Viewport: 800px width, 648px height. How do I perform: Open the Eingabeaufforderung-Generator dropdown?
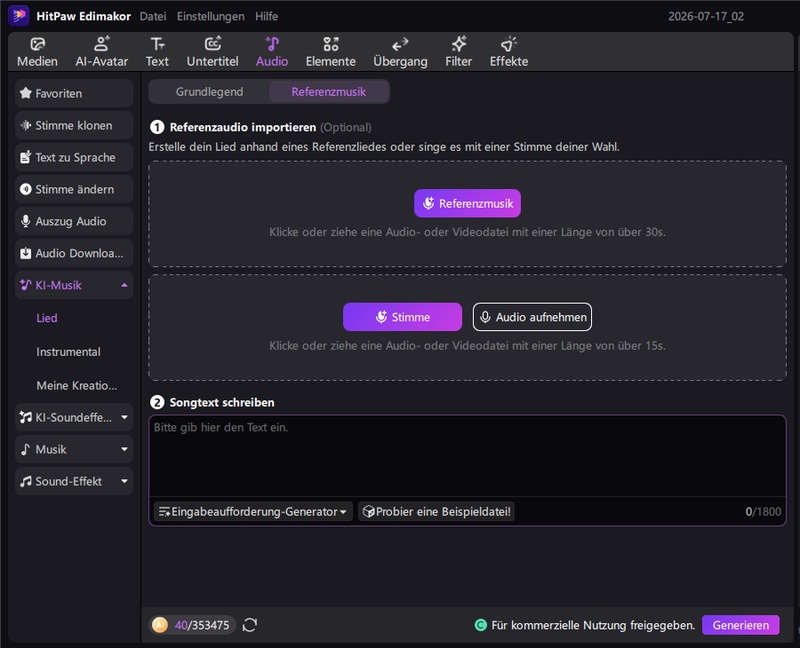click(253, 511)
